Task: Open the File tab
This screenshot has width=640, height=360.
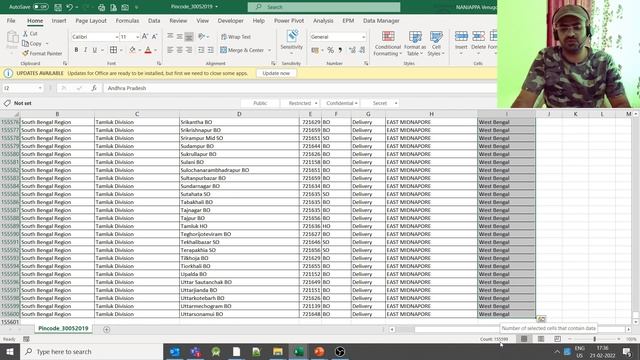Action: click(11, 20)
